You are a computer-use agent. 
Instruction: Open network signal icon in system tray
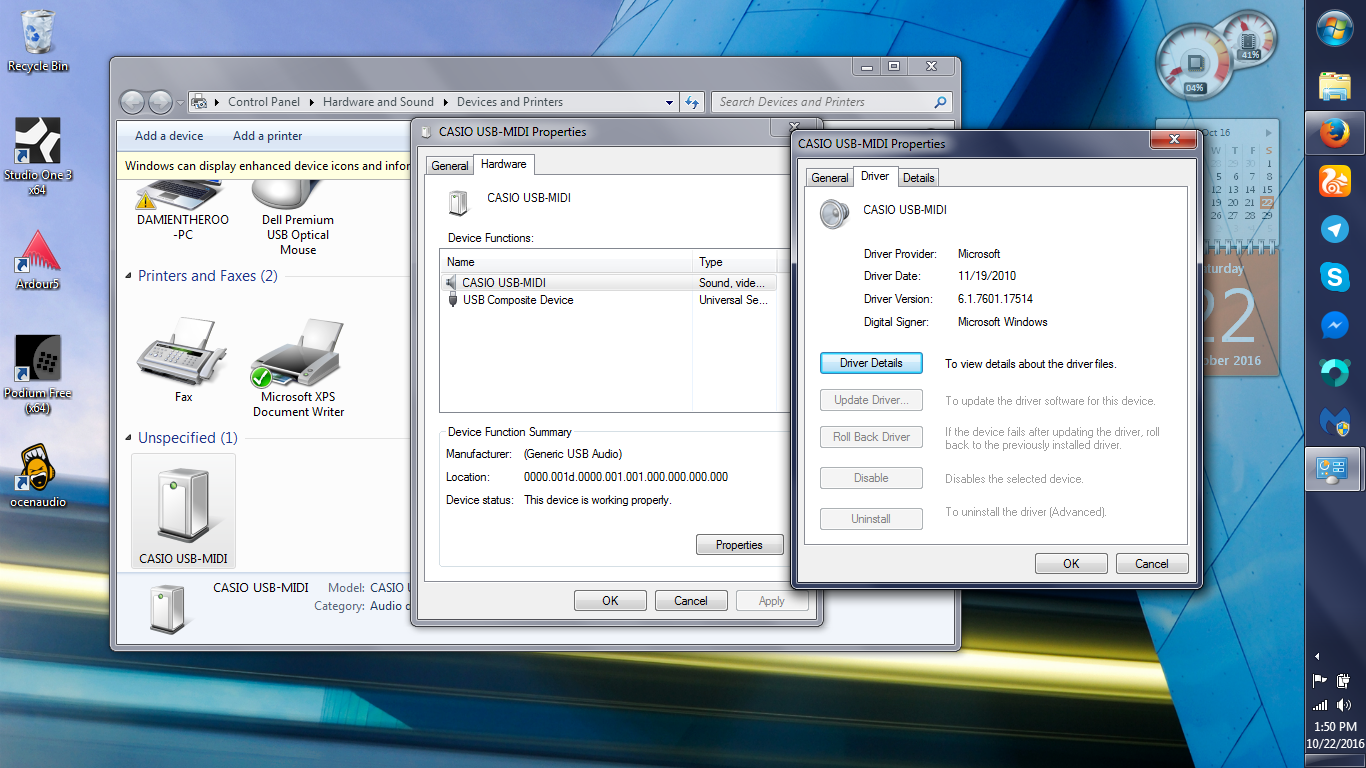point(1320,705)
